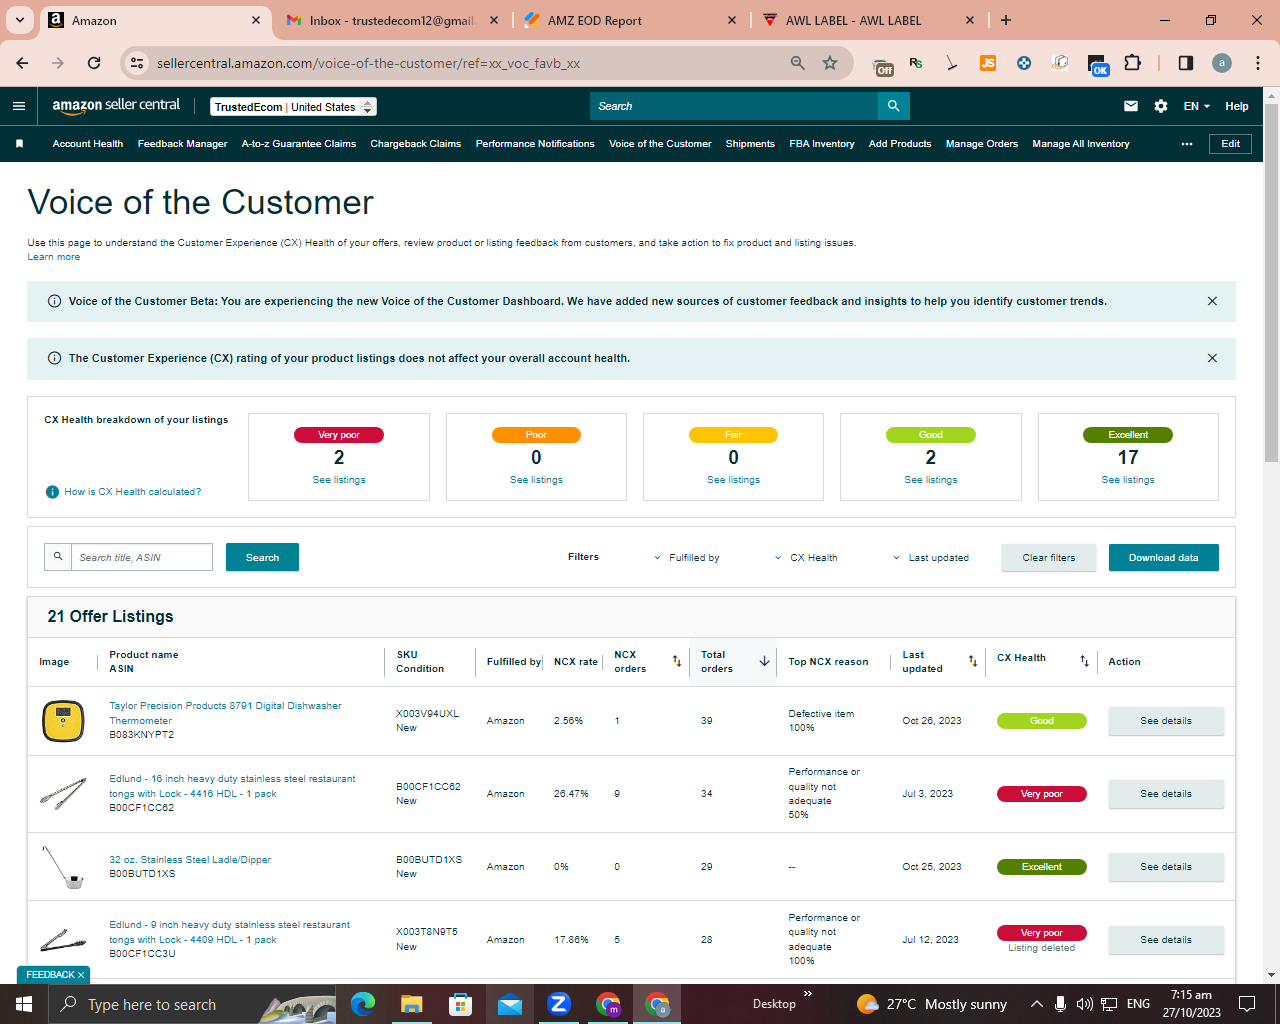Open the messages envelope icon
The image size is (1280, 1024).
(x=1131, y=106)
